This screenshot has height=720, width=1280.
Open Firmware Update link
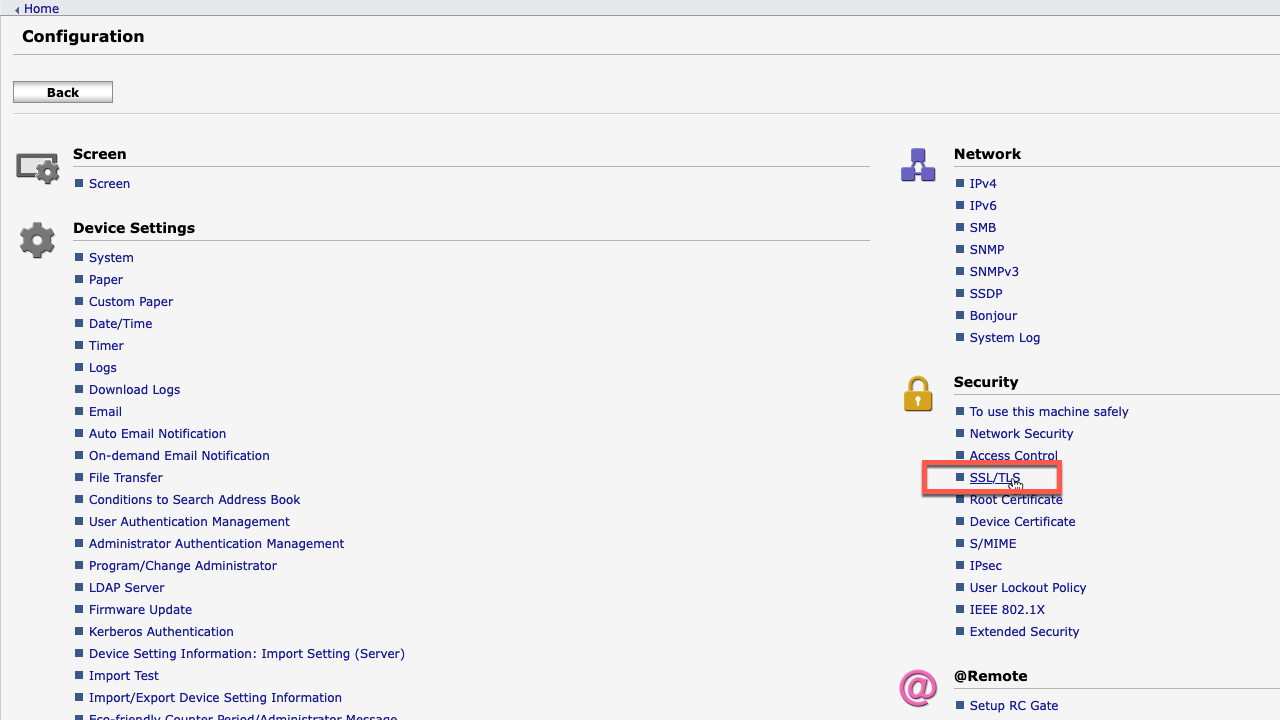click(140, 610)
